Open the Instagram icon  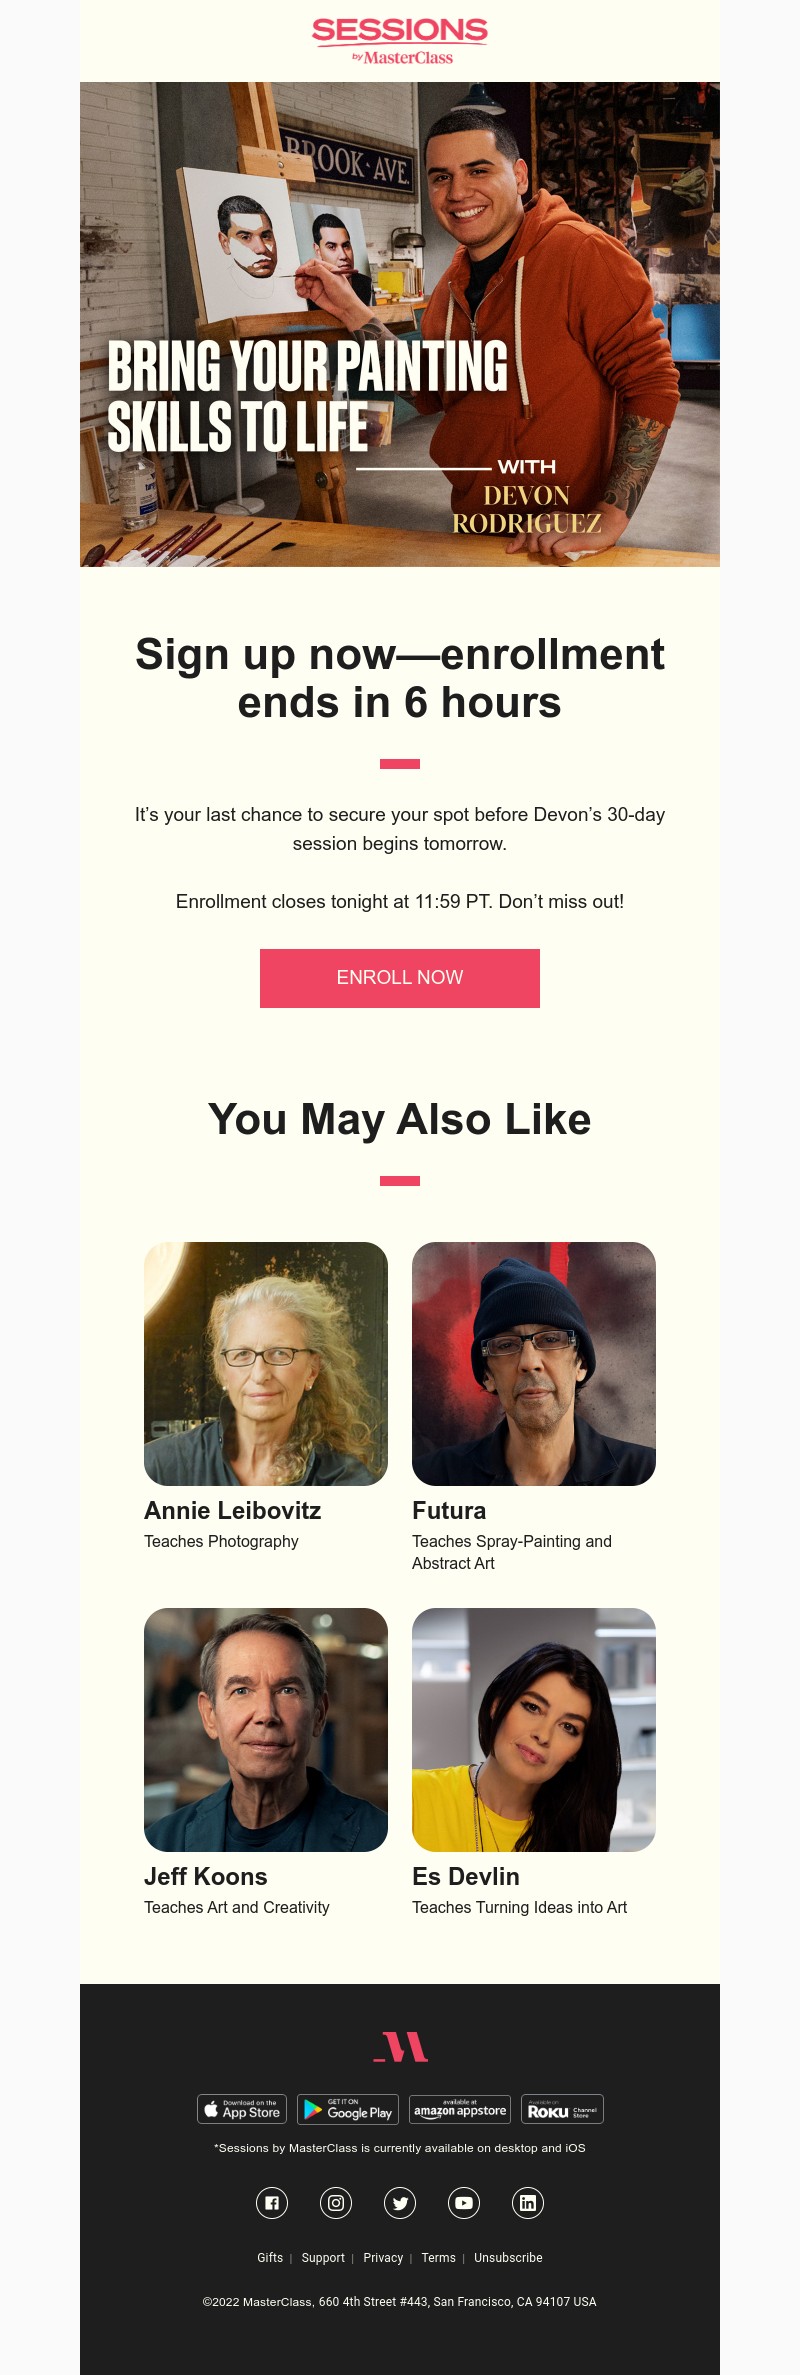336,2203
